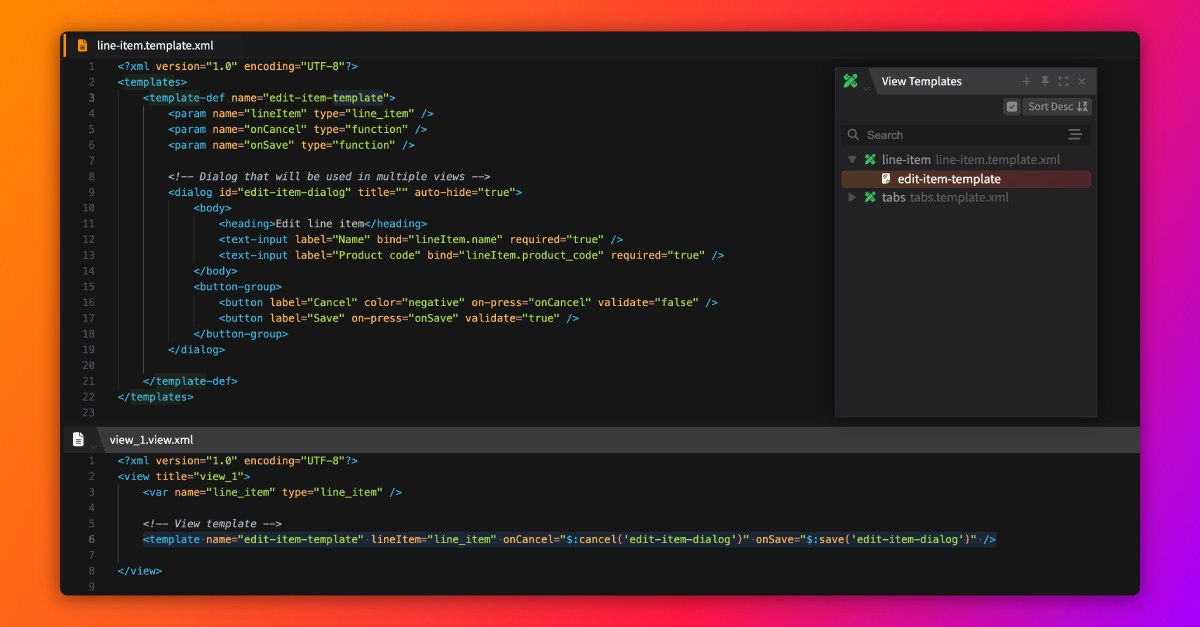Click the opening "<body>" tag line 10
The image size is (1200, 627).
pos(212,208)
